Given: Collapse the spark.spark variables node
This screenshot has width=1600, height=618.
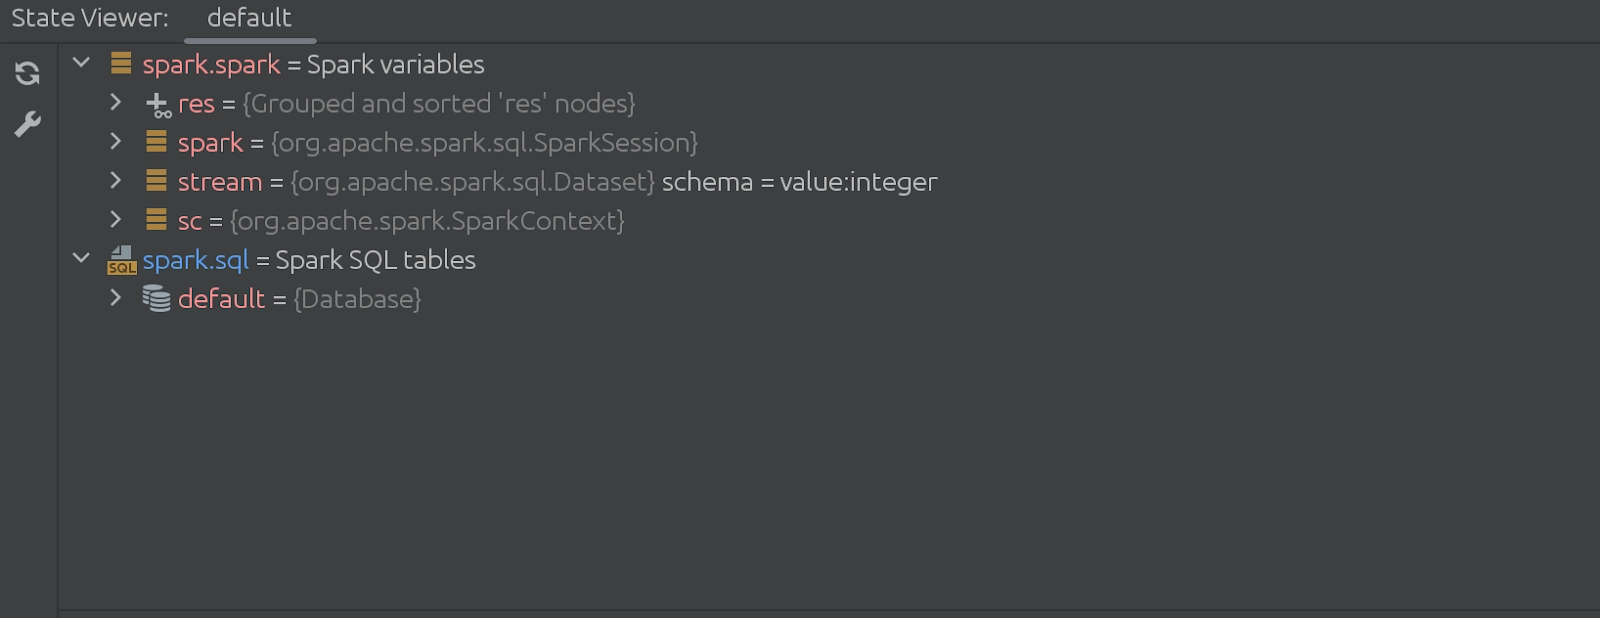Looking at the screenshot, I should [82, 63].
